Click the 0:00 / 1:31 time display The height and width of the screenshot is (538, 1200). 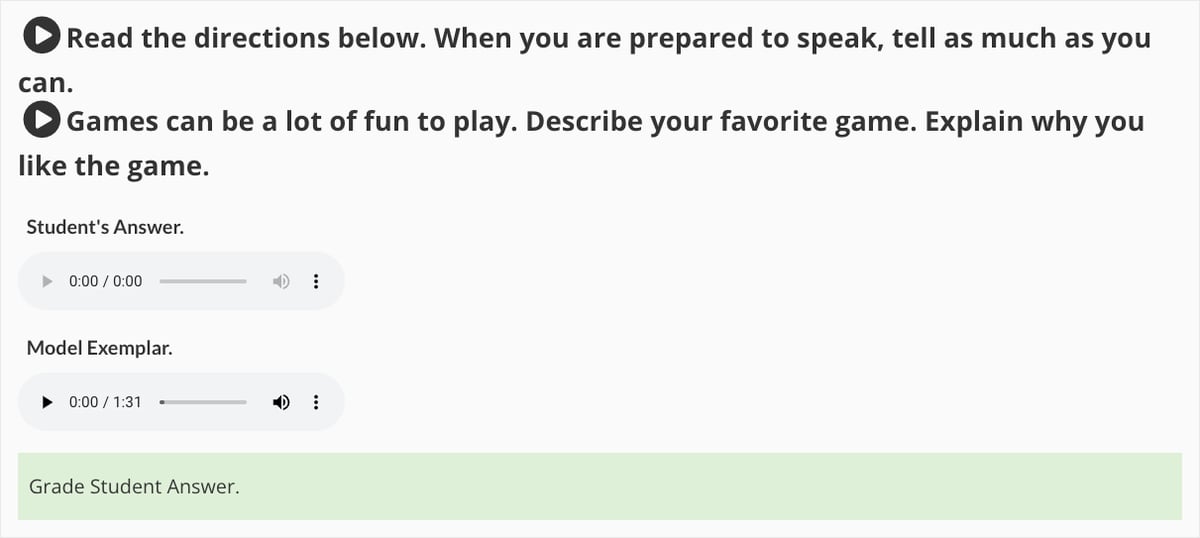pos(105,402)
